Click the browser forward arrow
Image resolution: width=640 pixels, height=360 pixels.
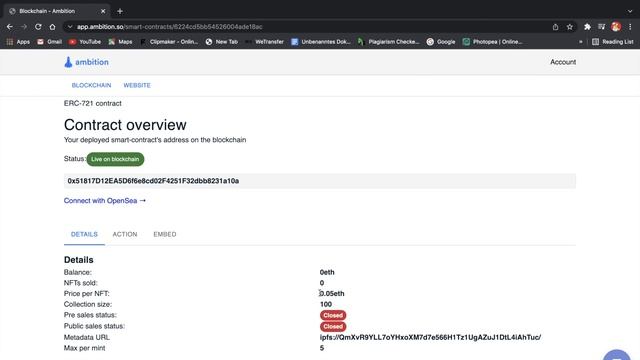pyautogui.click(x=24, y=27)
